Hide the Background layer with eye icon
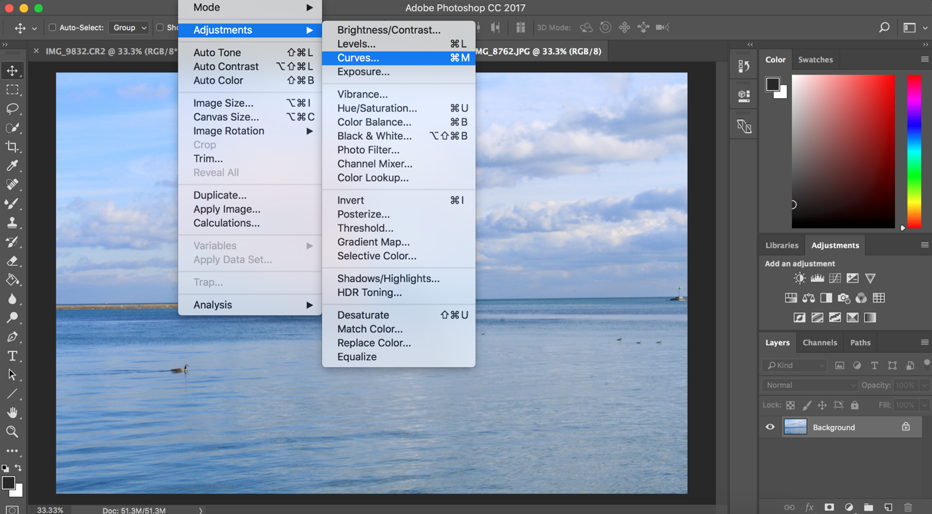This screenshot has width=932, height=514. [770, 427]
